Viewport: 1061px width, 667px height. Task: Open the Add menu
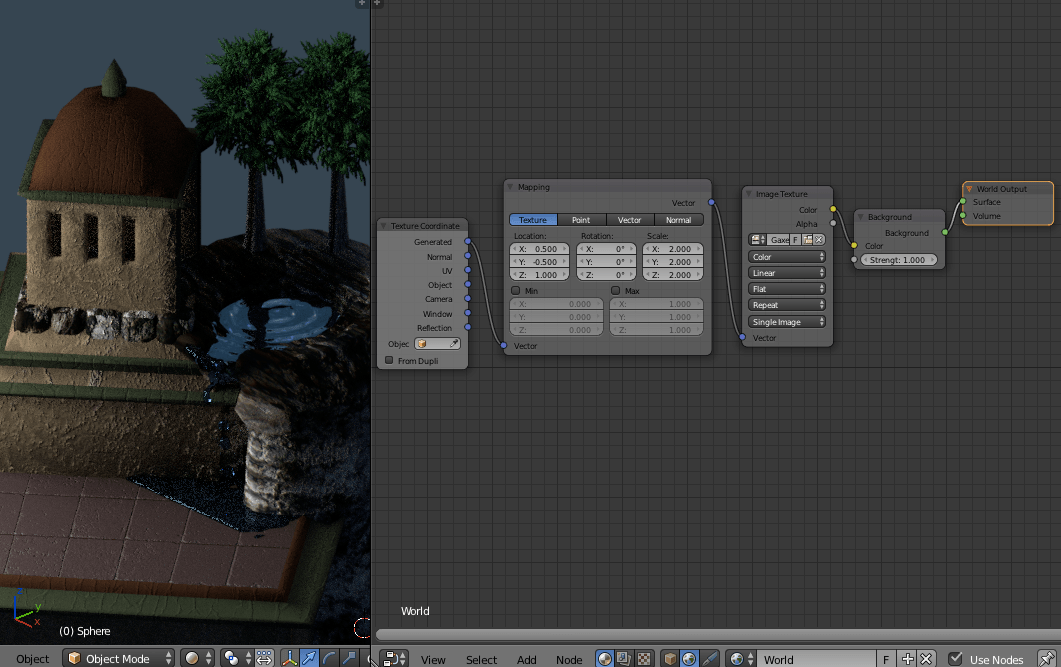pos(526,659)
